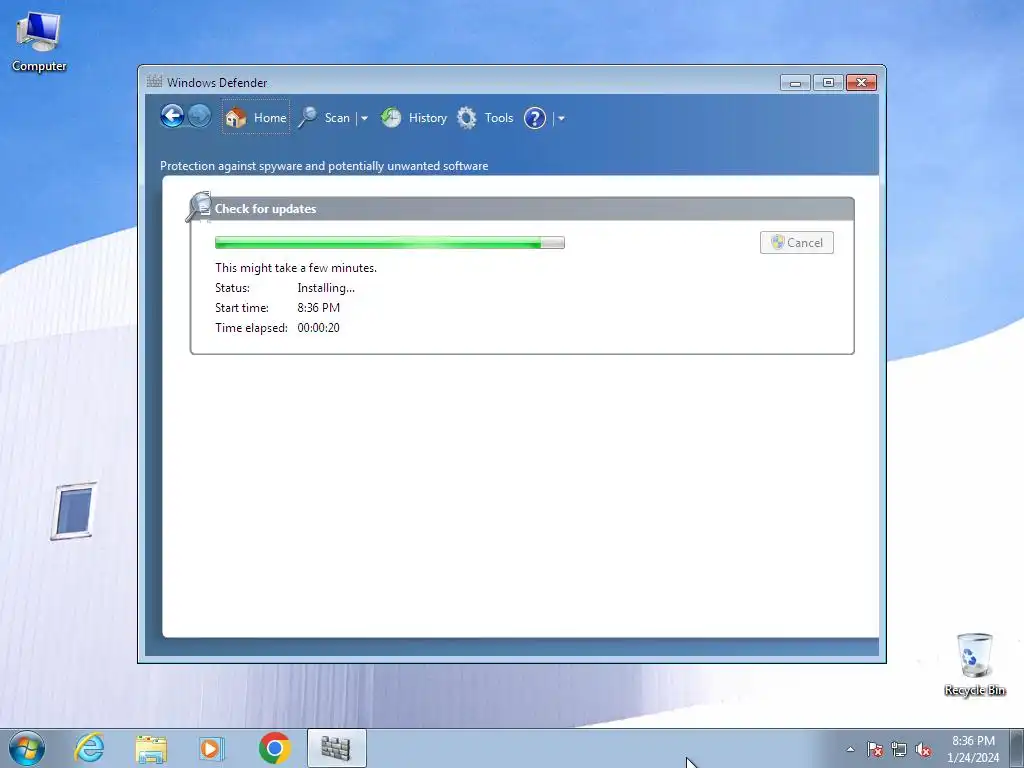Click the Tools toolbar label
Screen dimensions: 1024x768
[499, 118]
